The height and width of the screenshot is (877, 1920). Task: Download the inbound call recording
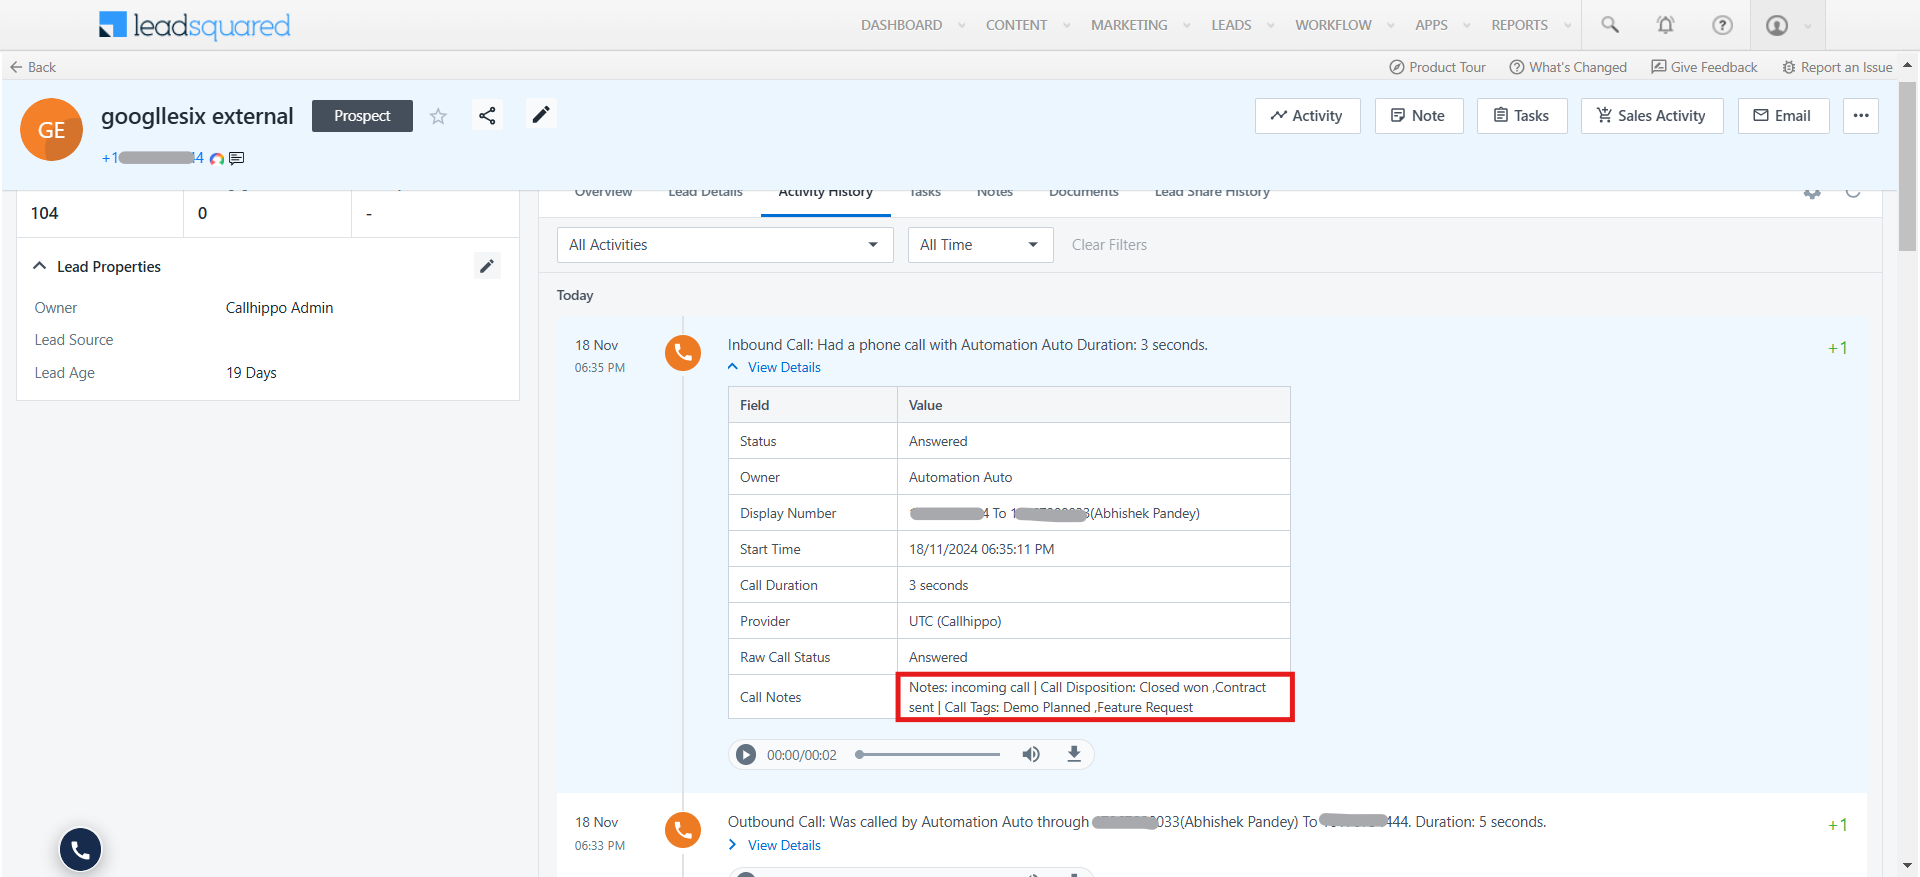coord(1074,754)
